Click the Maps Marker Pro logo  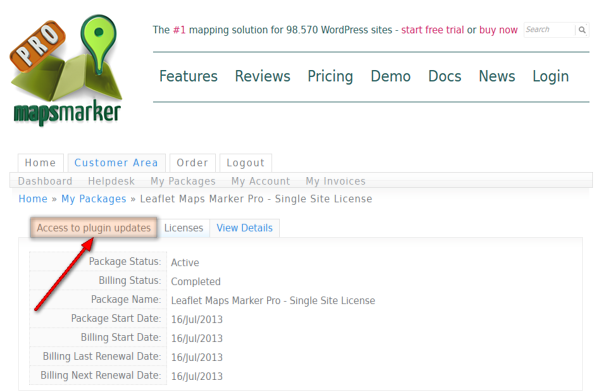pyautogui.click(x=66, y=70)
